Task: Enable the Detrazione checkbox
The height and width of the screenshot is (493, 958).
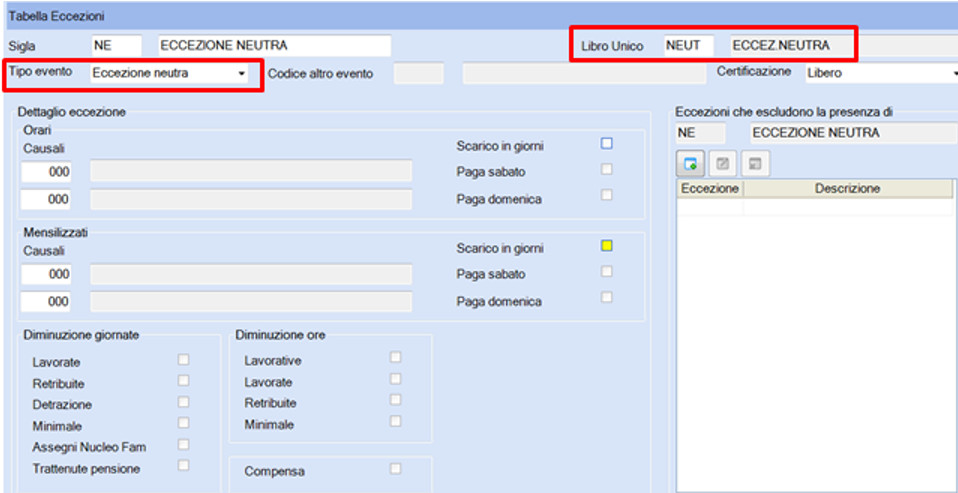Action: coord(183,402)
